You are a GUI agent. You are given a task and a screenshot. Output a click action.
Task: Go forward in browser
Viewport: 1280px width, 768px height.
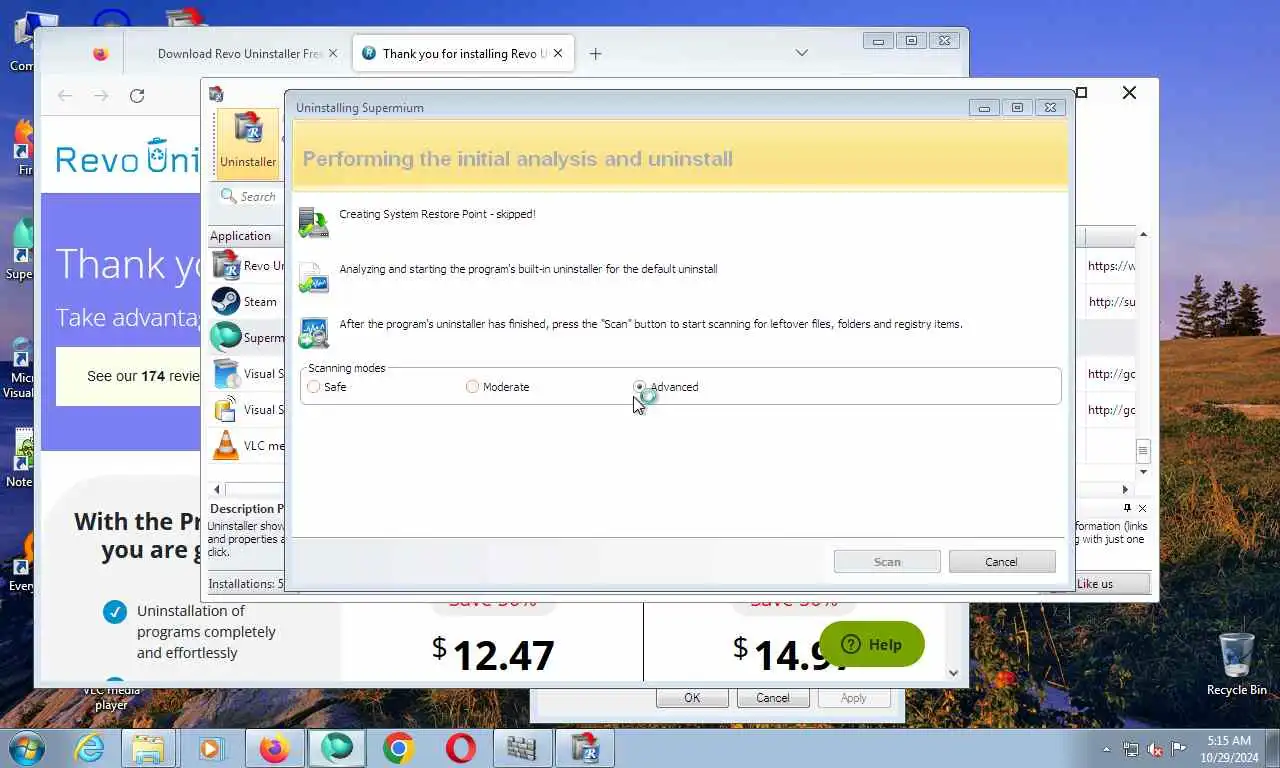pyautogui.click(x=101, y=96)
